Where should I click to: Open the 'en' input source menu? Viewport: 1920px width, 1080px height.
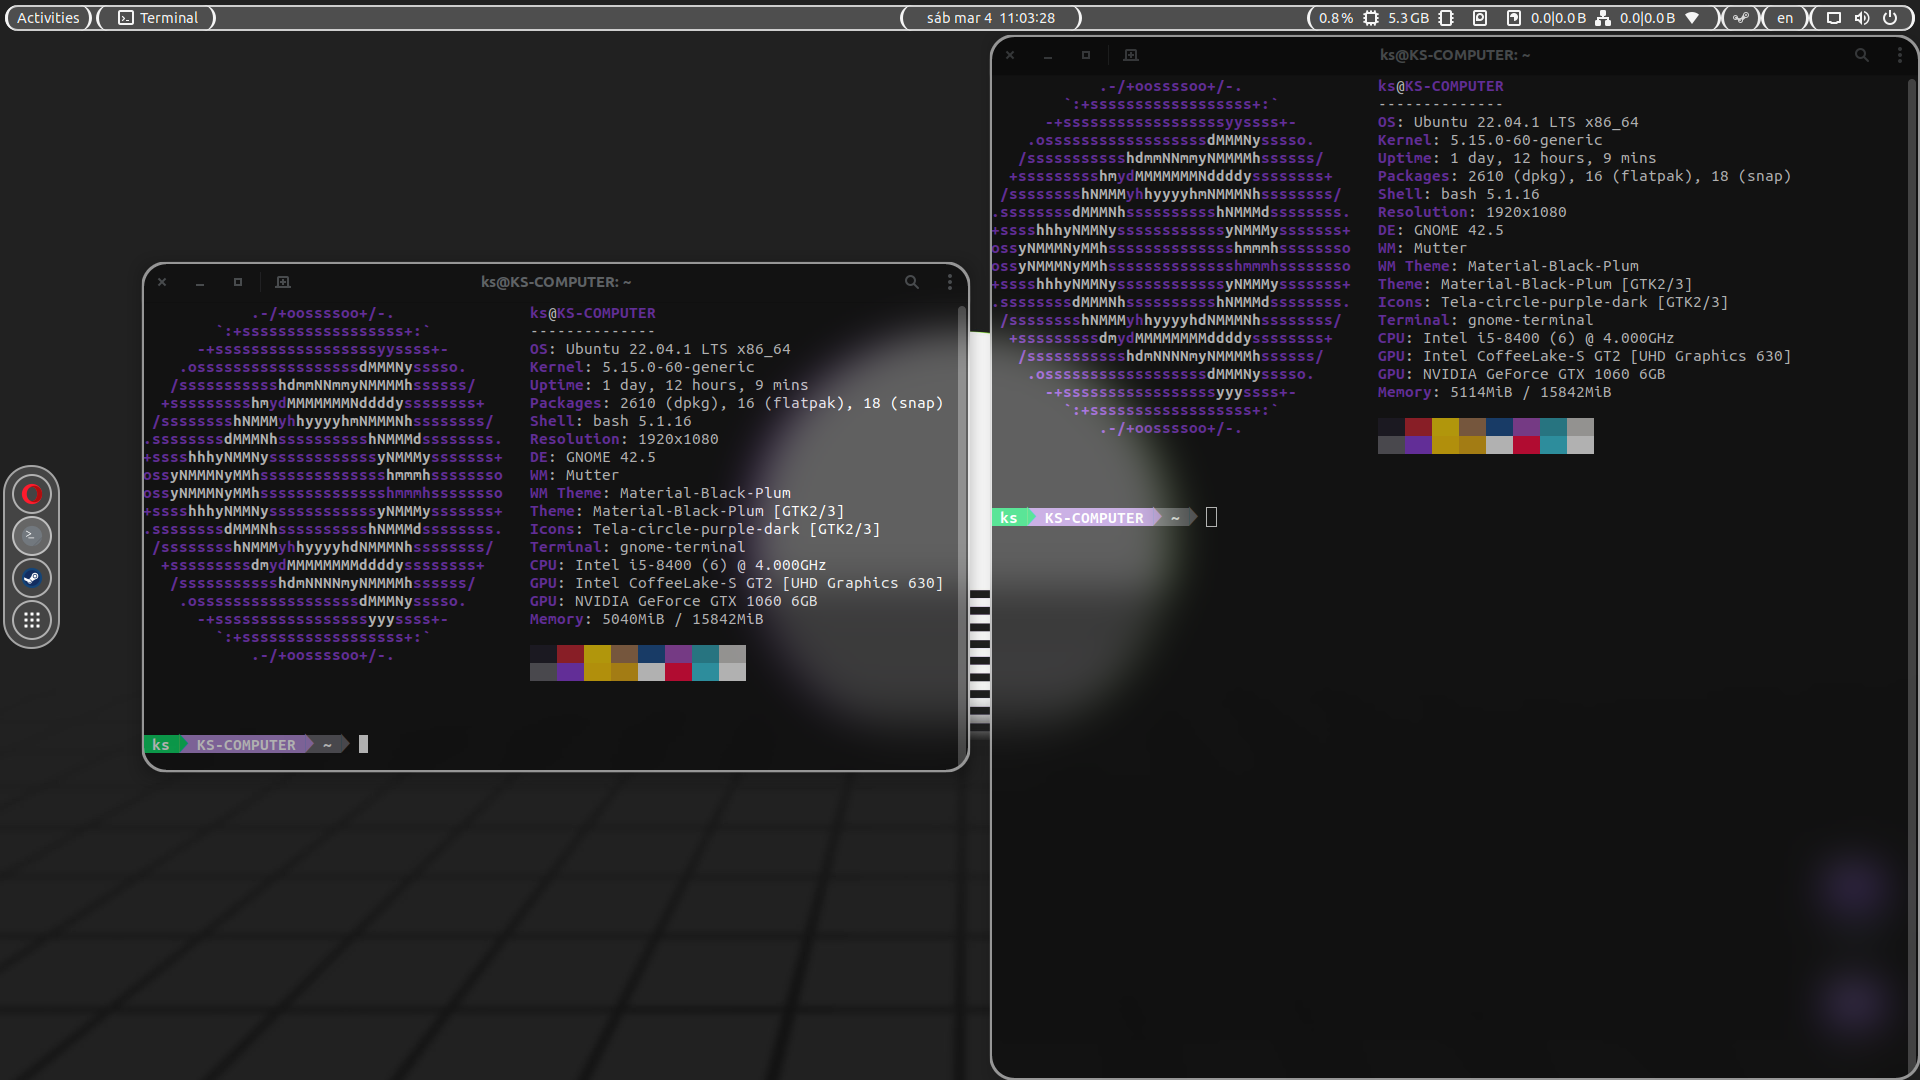[x=1785, y=18]
